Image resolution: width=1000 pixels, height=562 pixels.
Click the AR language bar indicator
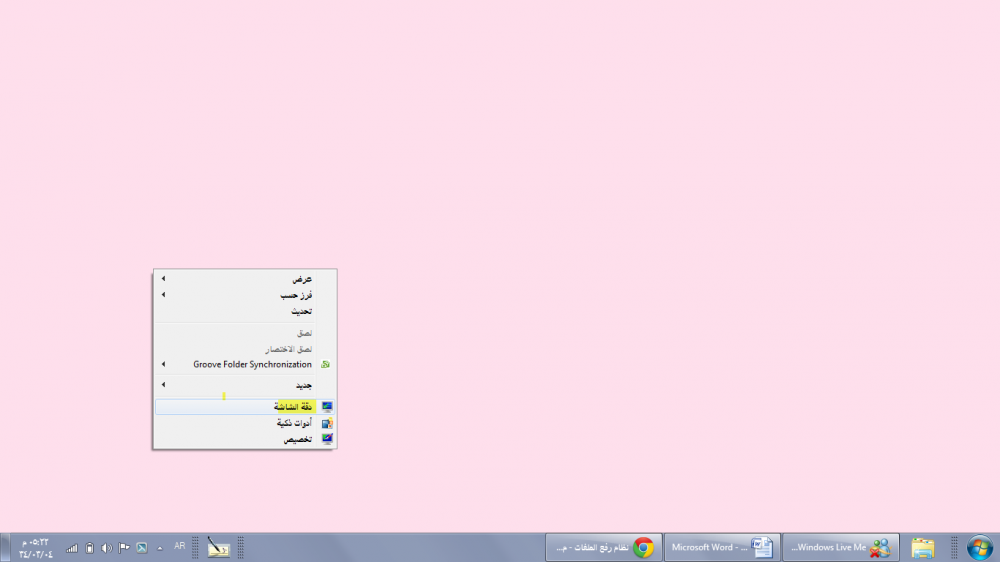pyautogui.click(x=180, y=546)
